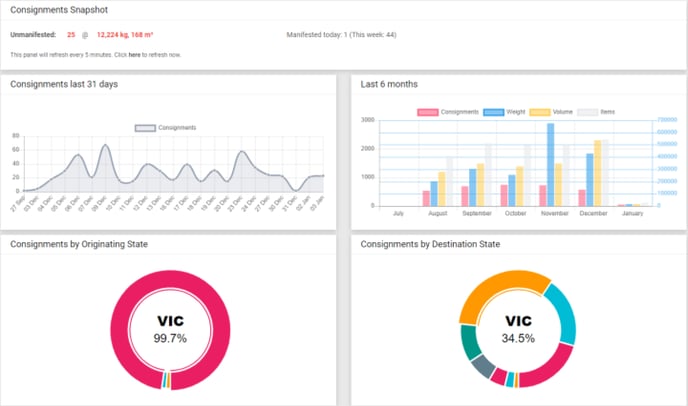Click the '3000' left axis value
The width and height of the screenshot is (688, 406).
tap(368, 120)
